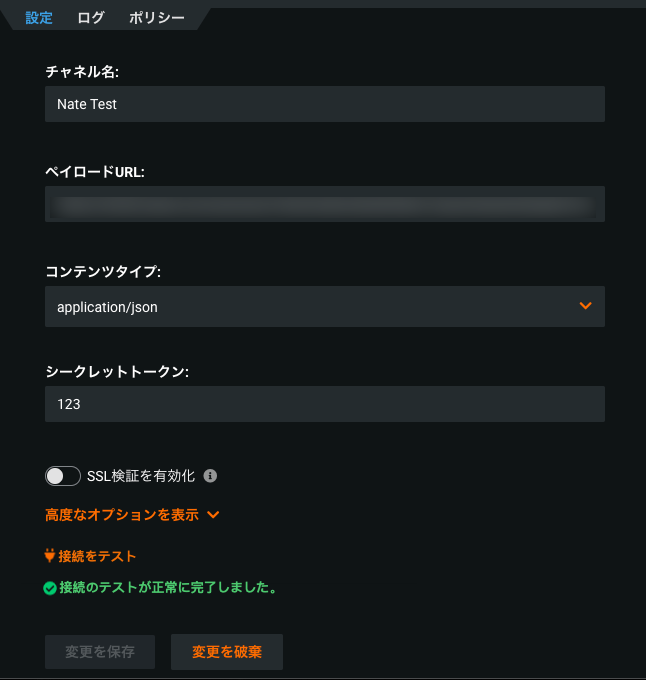Open the コンテンツタイプ application/json dropdown
This screenshot has height=680, width=646.
(324, 307)
